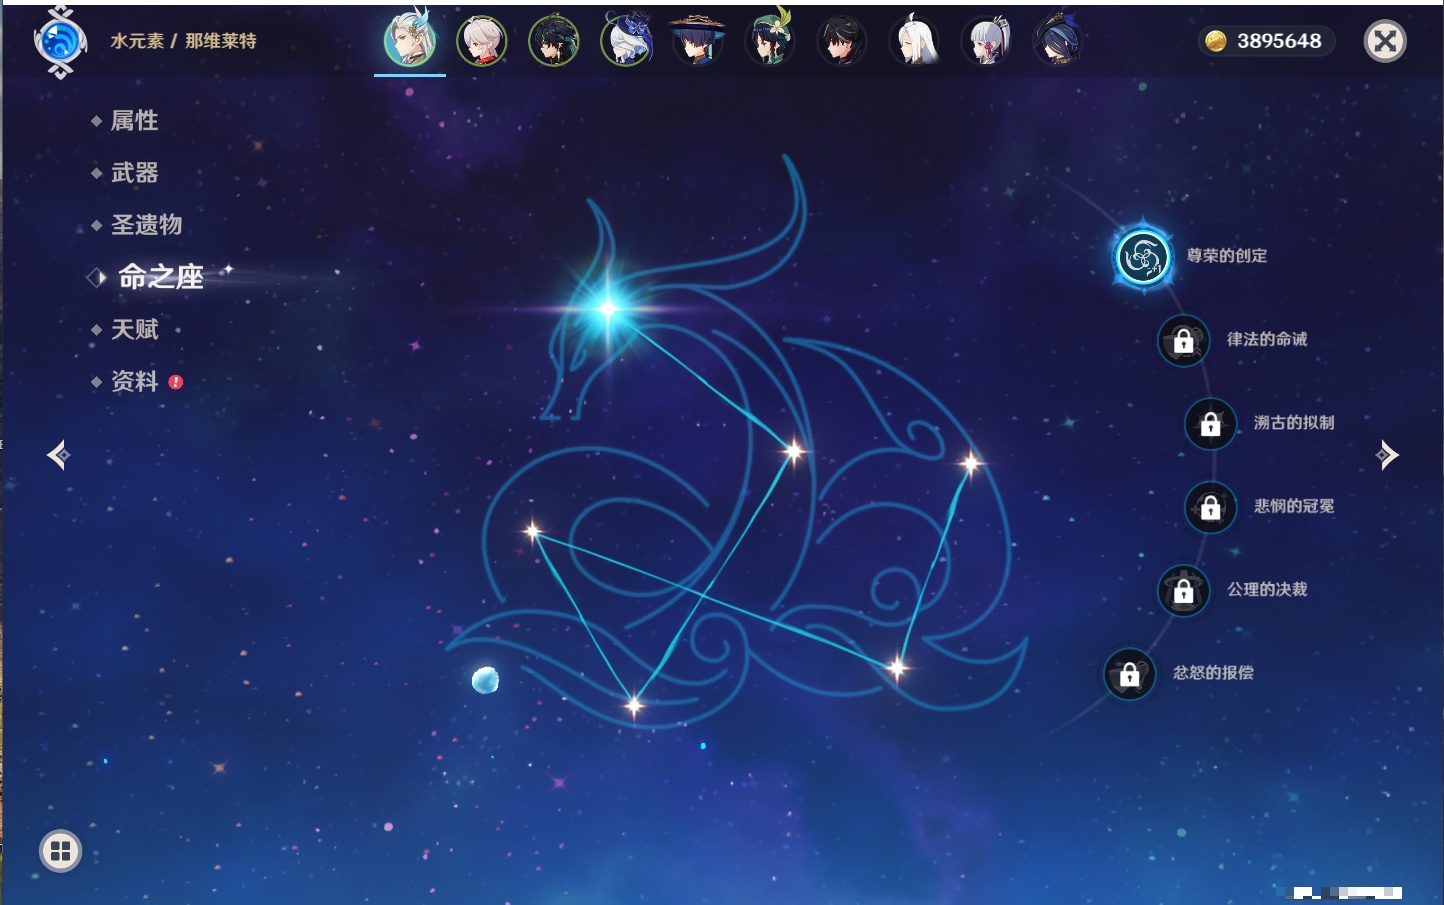Click the 公理的决裁 label text
1444x905 pixels.
[1267, 590]
